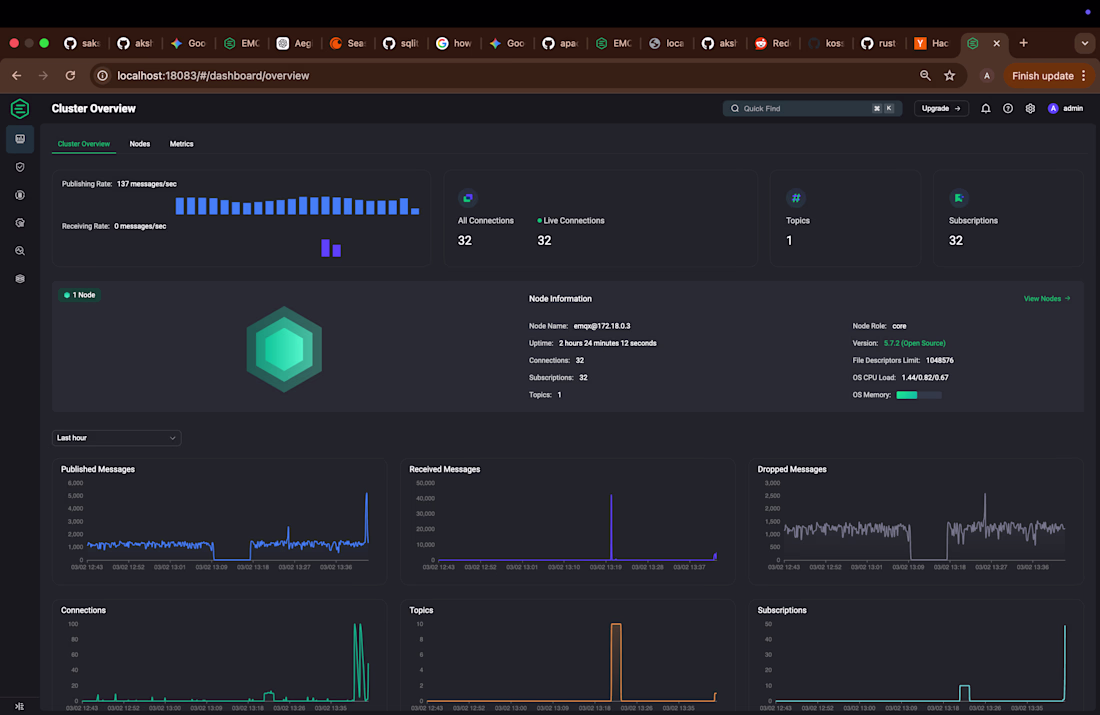Click the Upgrade button
Screen dimensions: 1100x715
[941, 108]
